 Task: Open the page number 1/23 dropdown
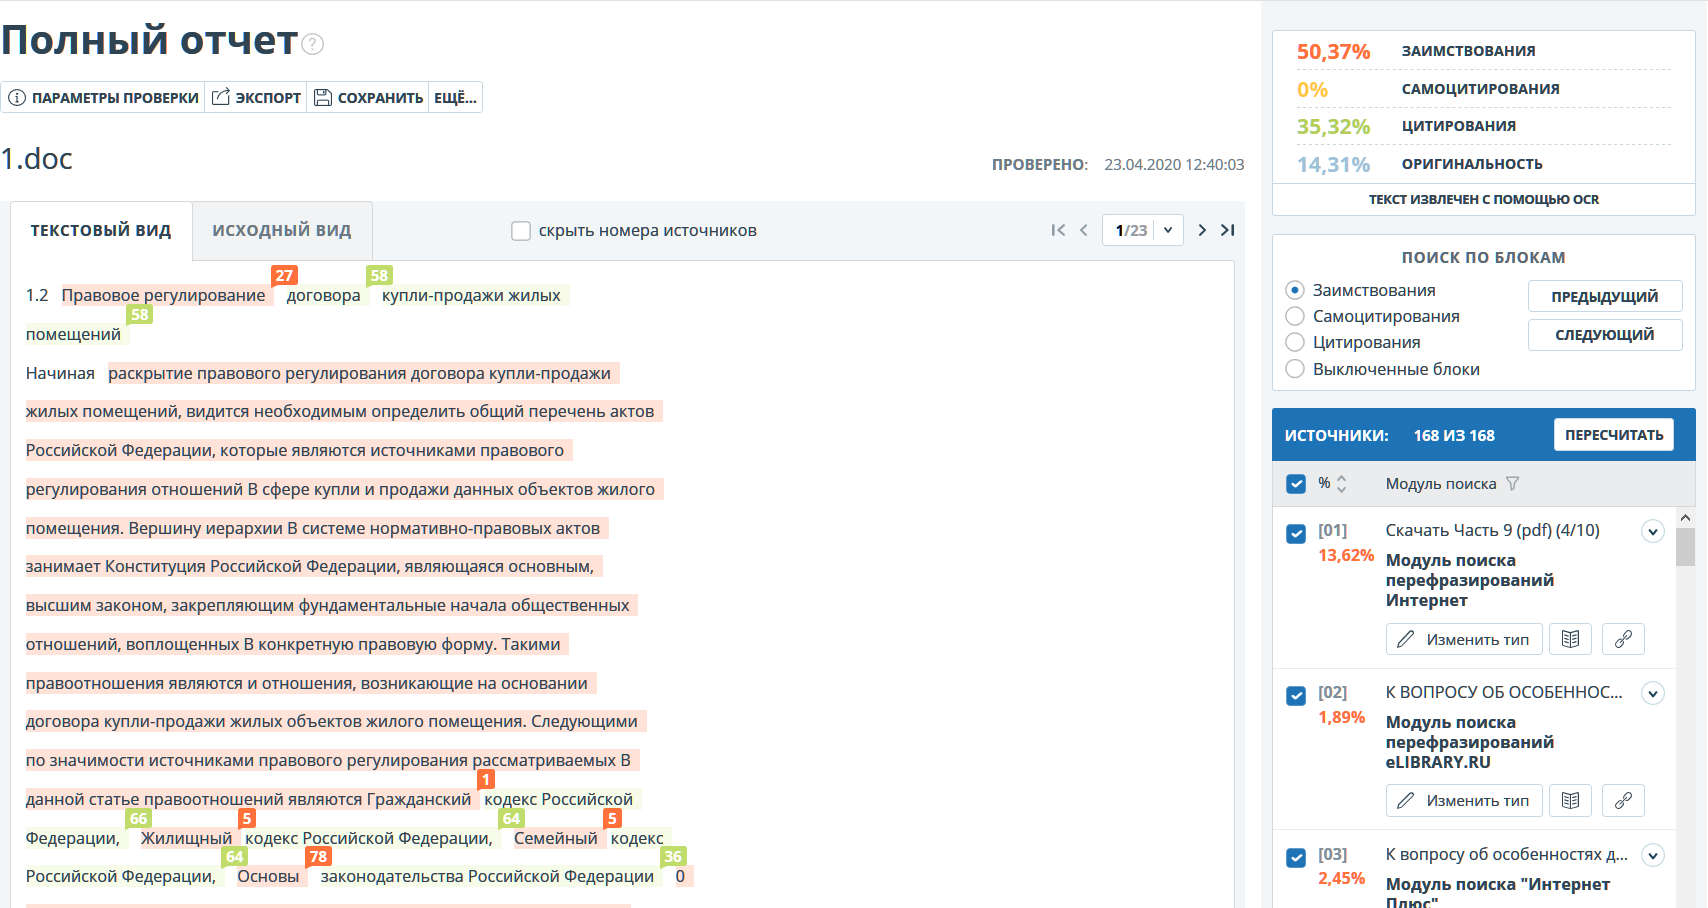click(1167, 230)
